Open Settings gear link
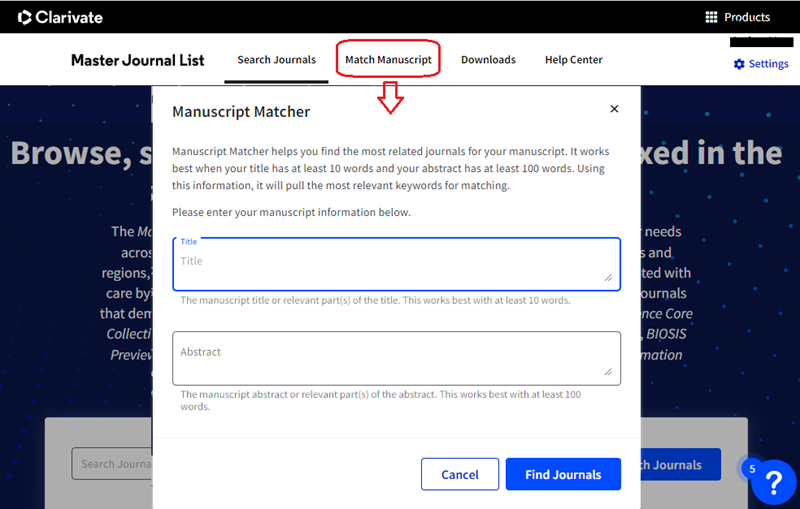 coord(761,64)
